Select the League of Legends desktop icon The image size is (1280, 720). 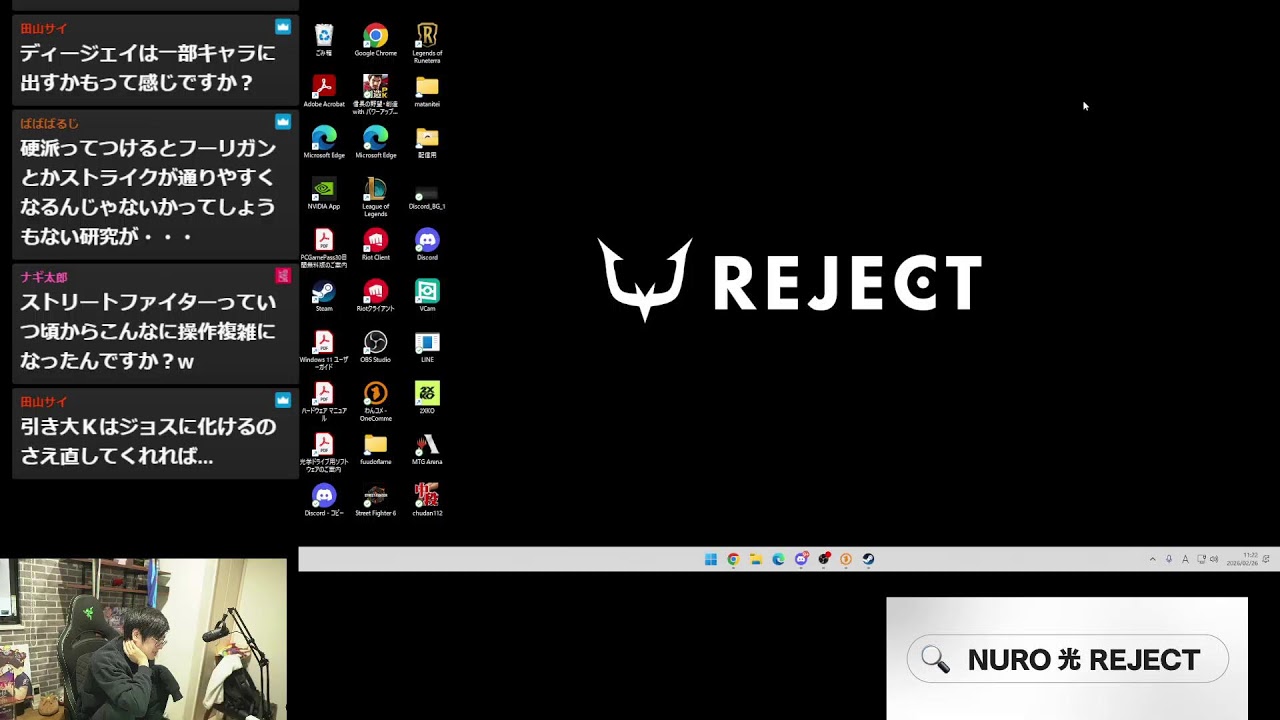[x=375, y=197]
